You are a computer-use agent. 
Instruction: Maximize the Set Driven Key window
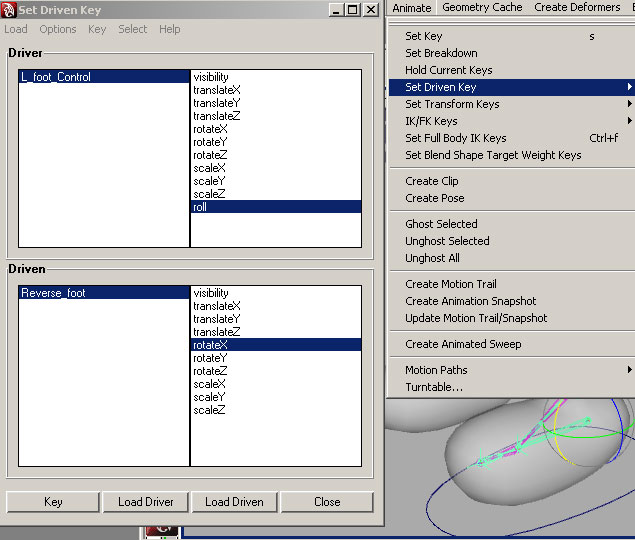pos(352,9)
